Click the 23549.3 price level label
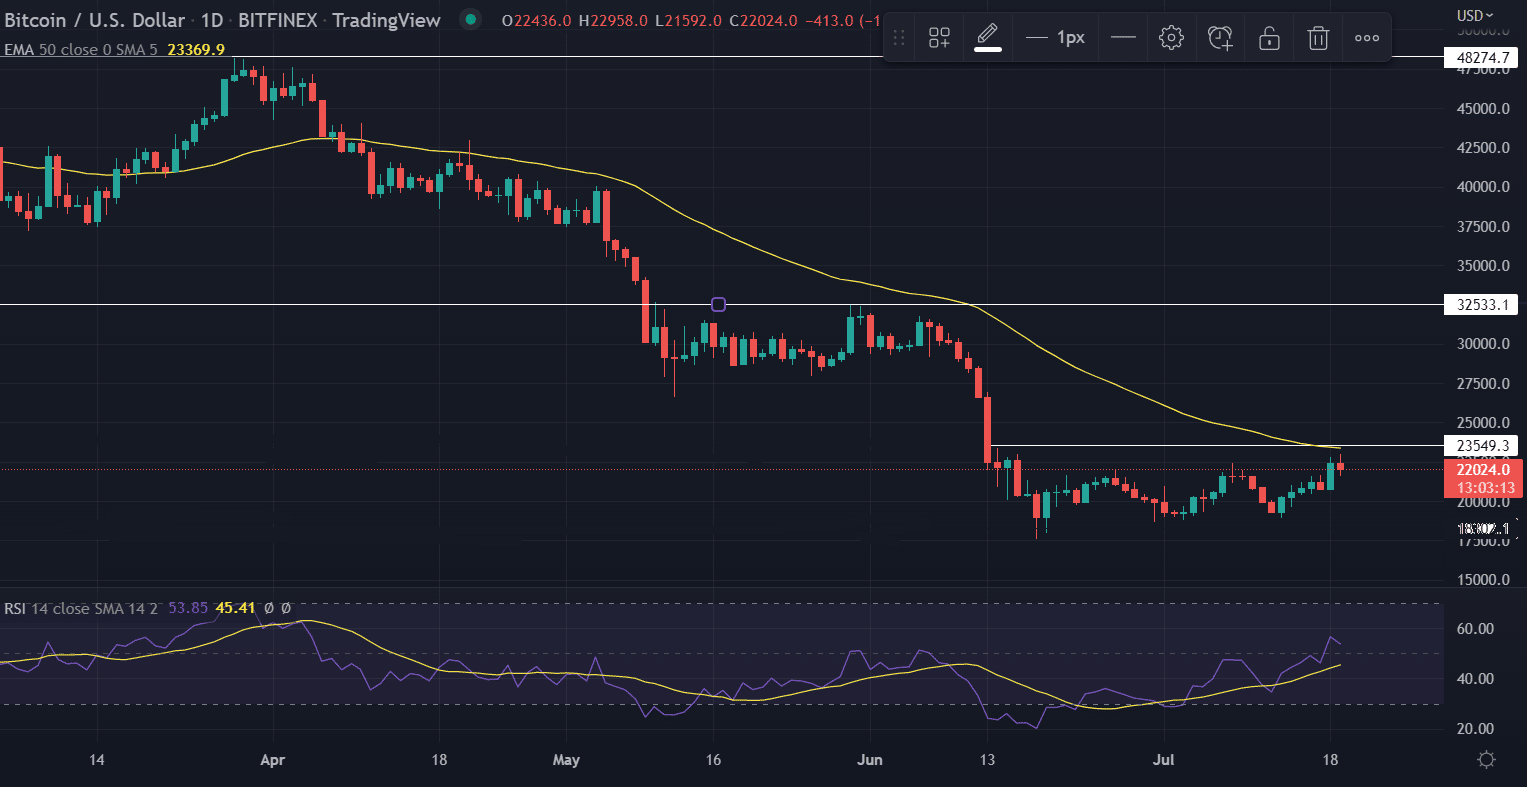This screenshot has height=787, width=1527. point(1481,446)
